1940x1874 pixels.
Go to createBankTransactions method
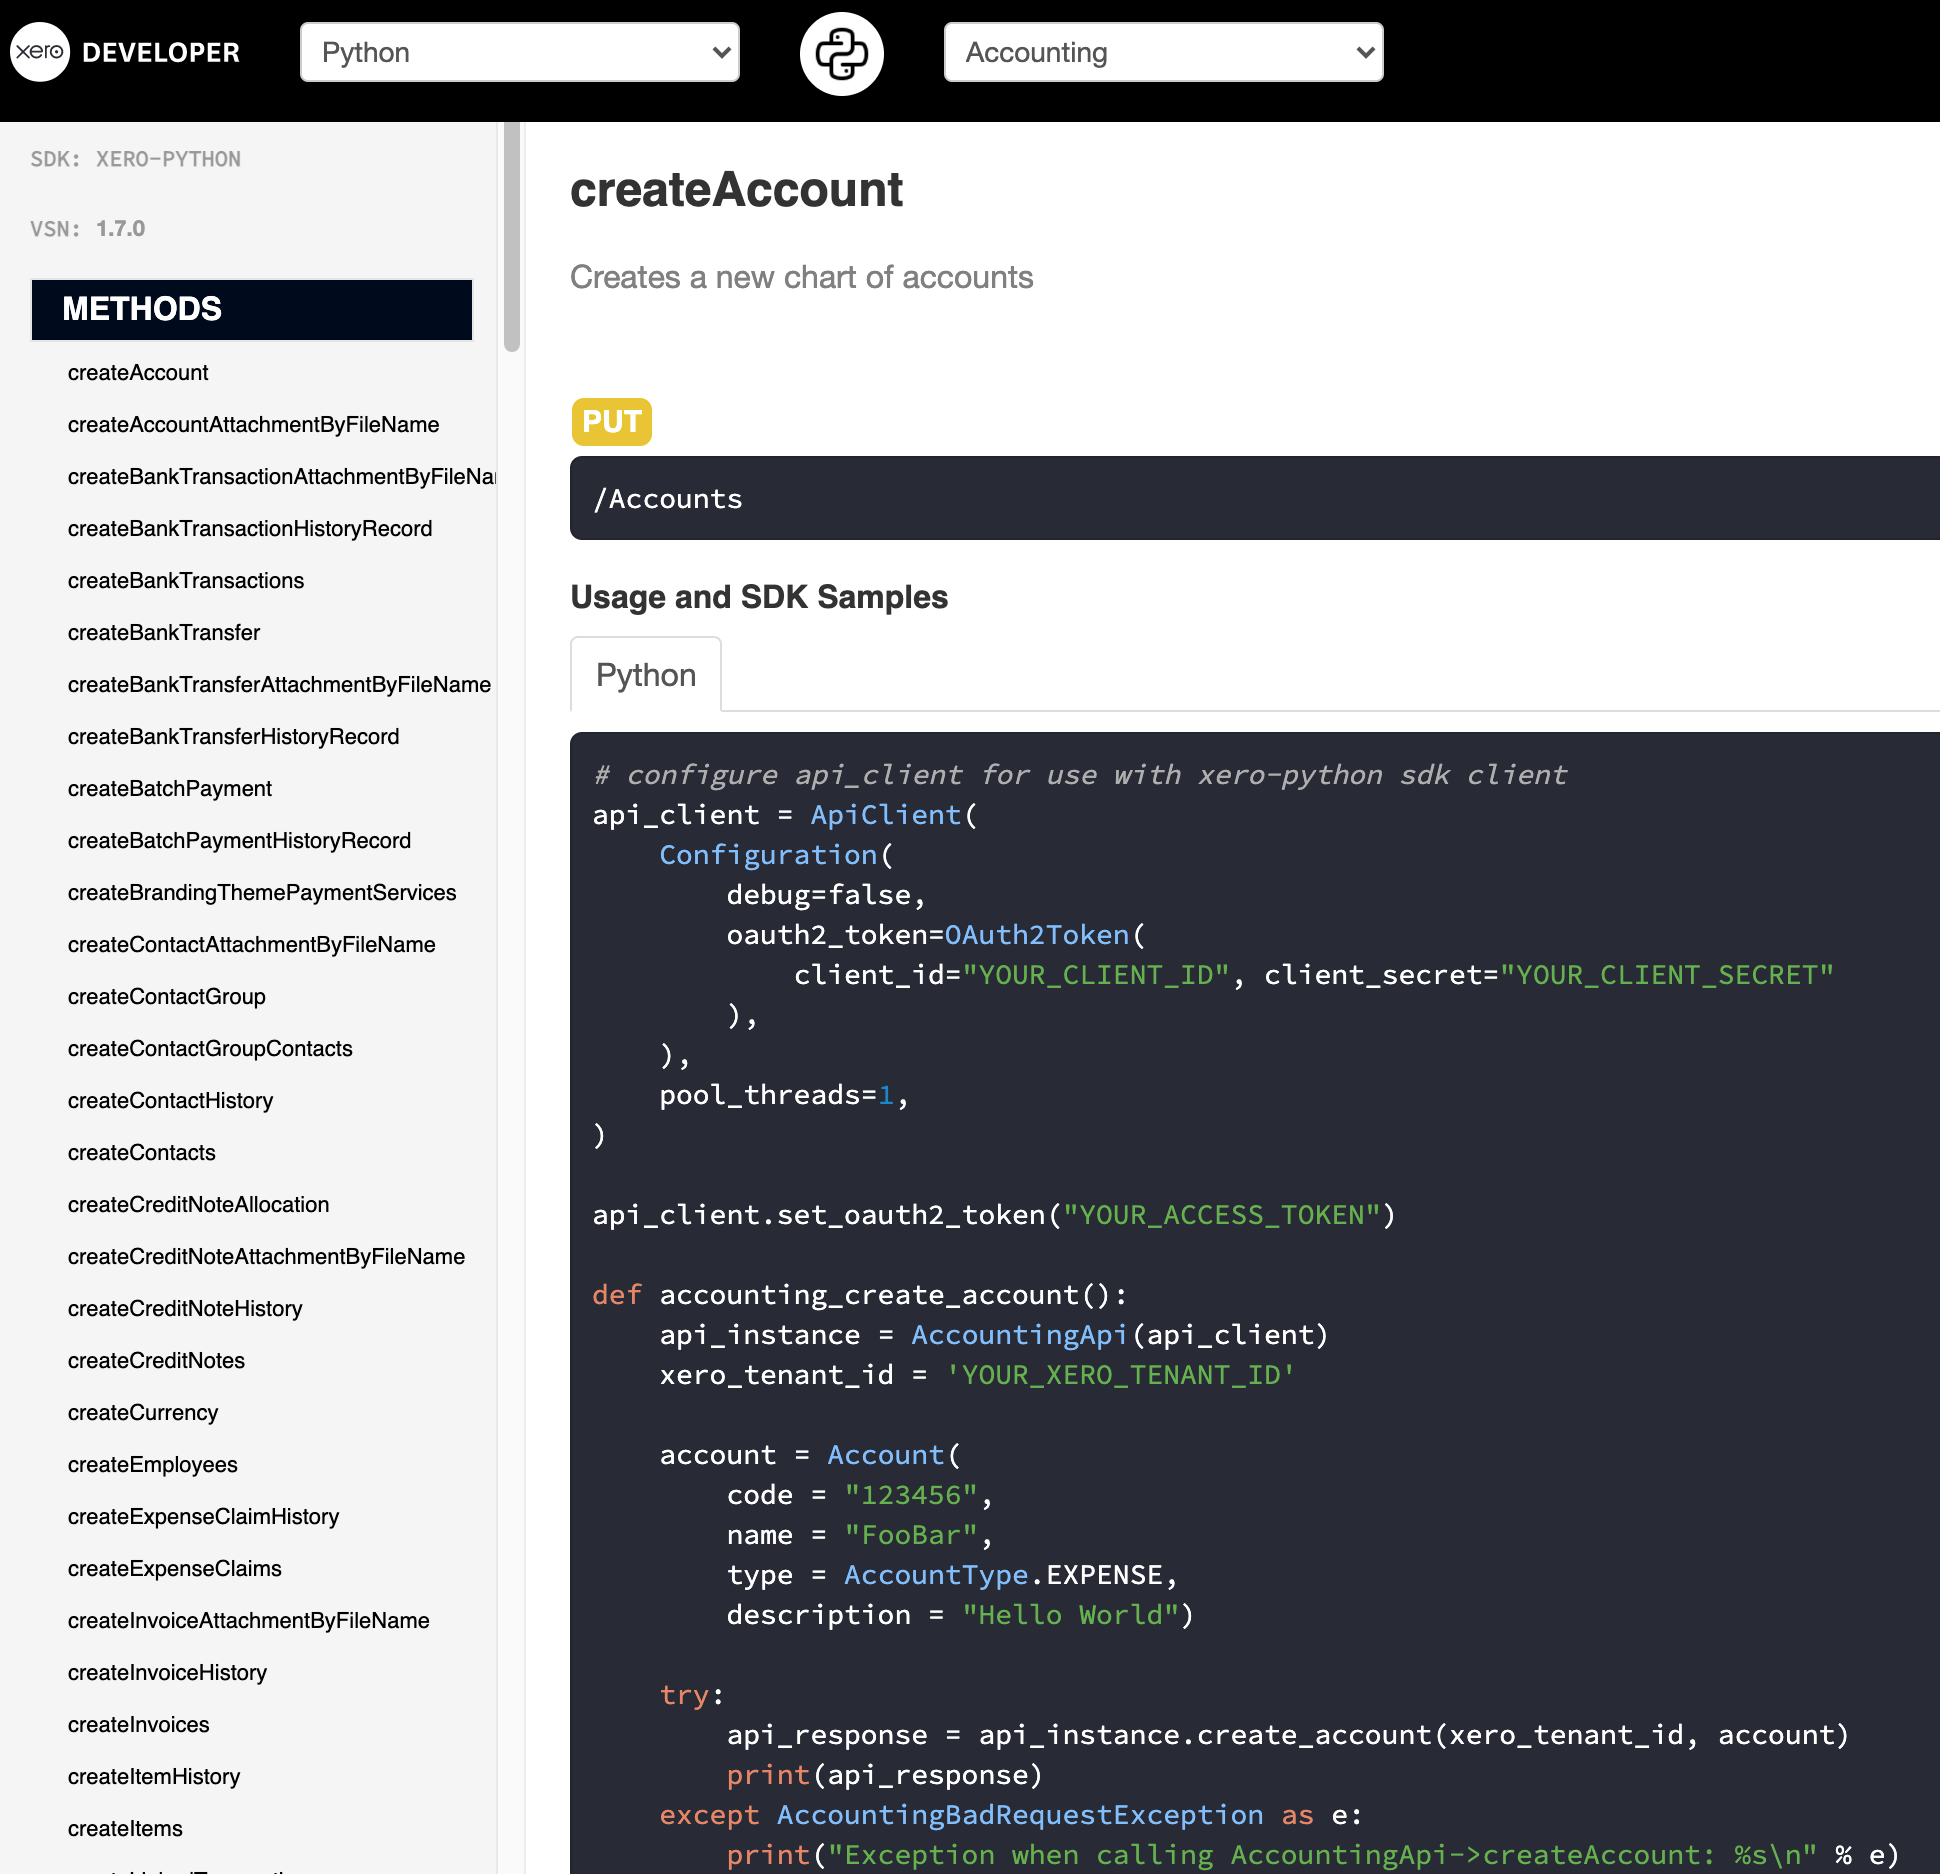(x=186, y=581)
